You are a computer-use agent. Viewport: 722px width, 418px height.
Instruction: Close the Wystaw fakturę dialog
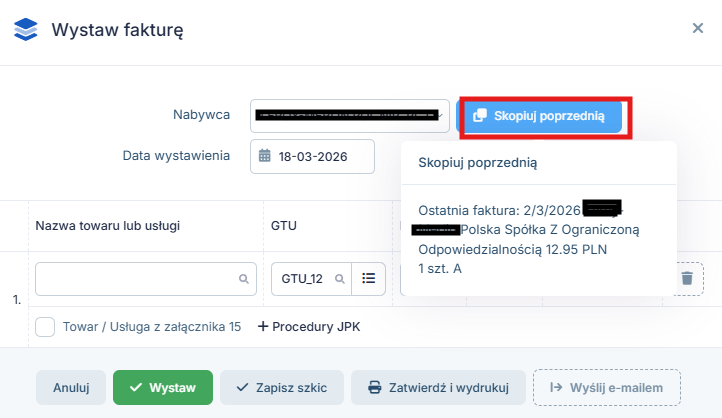[698, 28]
